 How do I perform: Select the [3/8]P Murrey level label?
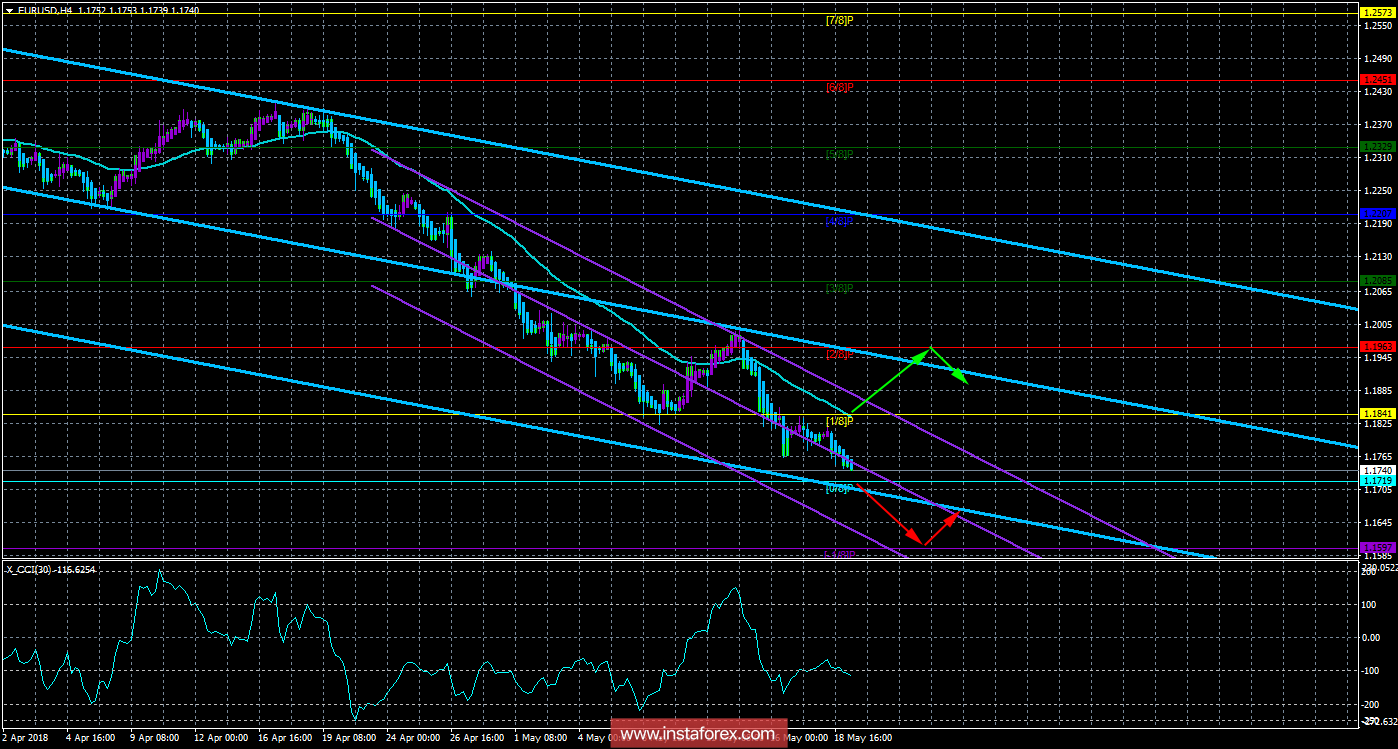pos(839,288)
